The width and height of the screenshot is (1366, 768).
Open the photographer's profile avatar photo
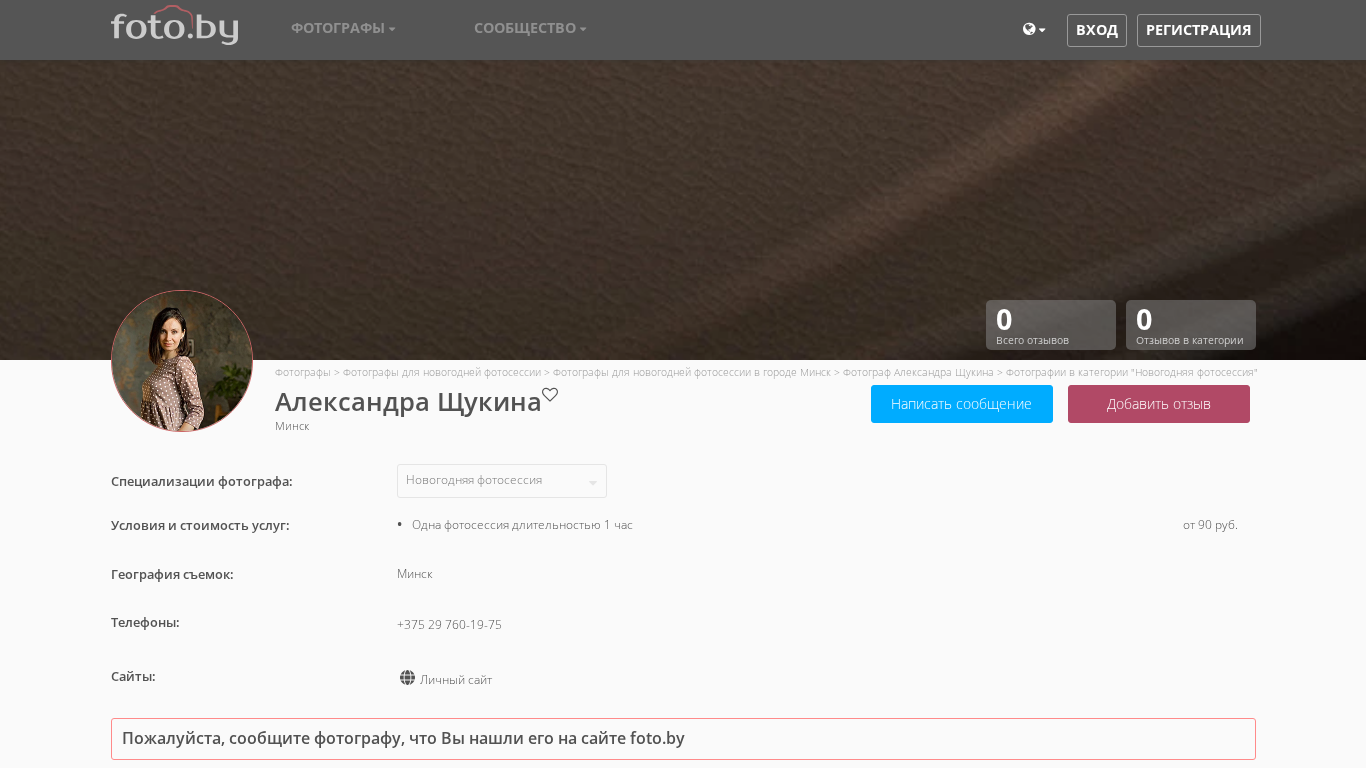pyautogui.click(x=182, y=361)
